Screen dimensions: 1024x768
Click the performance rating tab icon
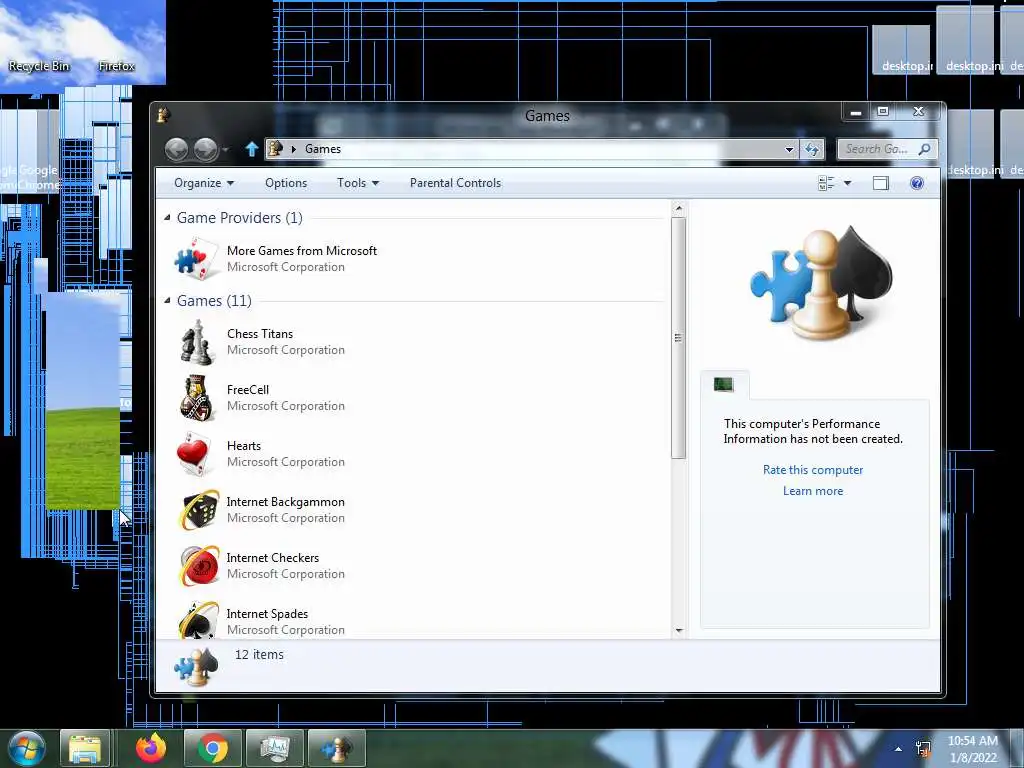724,385
